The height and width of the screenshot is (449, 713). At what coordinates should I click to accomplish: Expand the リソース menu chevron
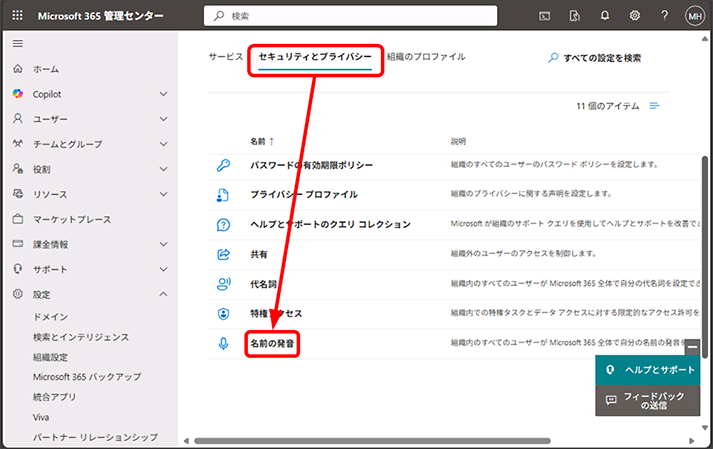click(x=164, y=194)
